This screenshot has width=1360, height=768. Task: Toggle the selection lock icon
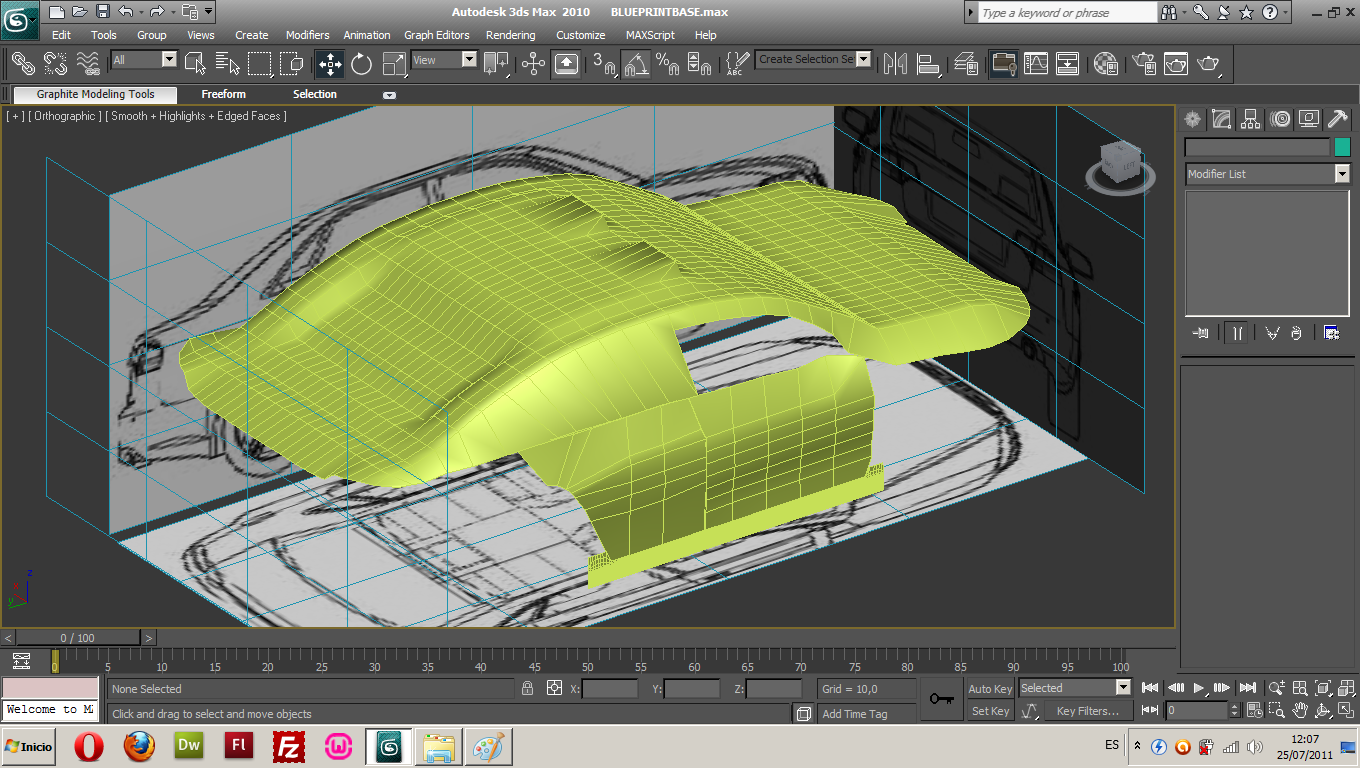point(527,688)
